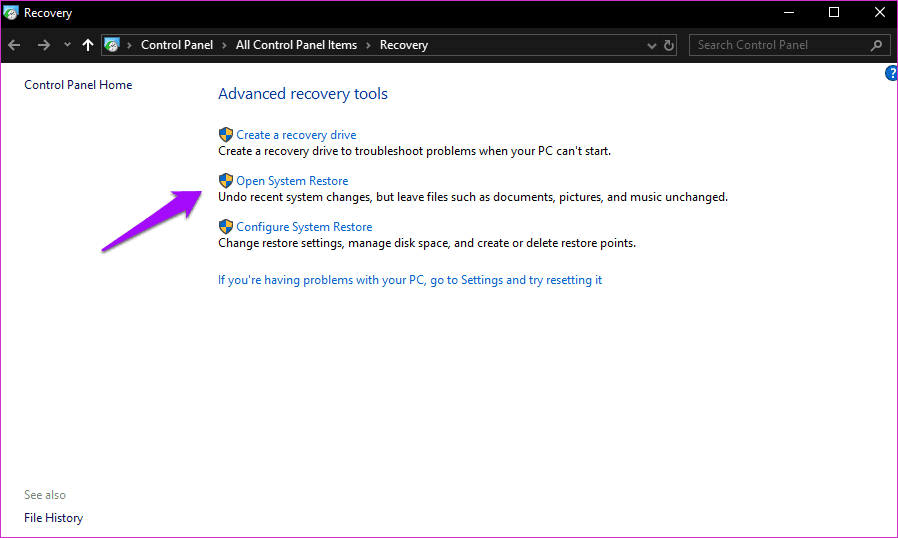This screenshot has height=538, width=898.
Task: Click the search magnifier icon
Action: tap(876, 45)
